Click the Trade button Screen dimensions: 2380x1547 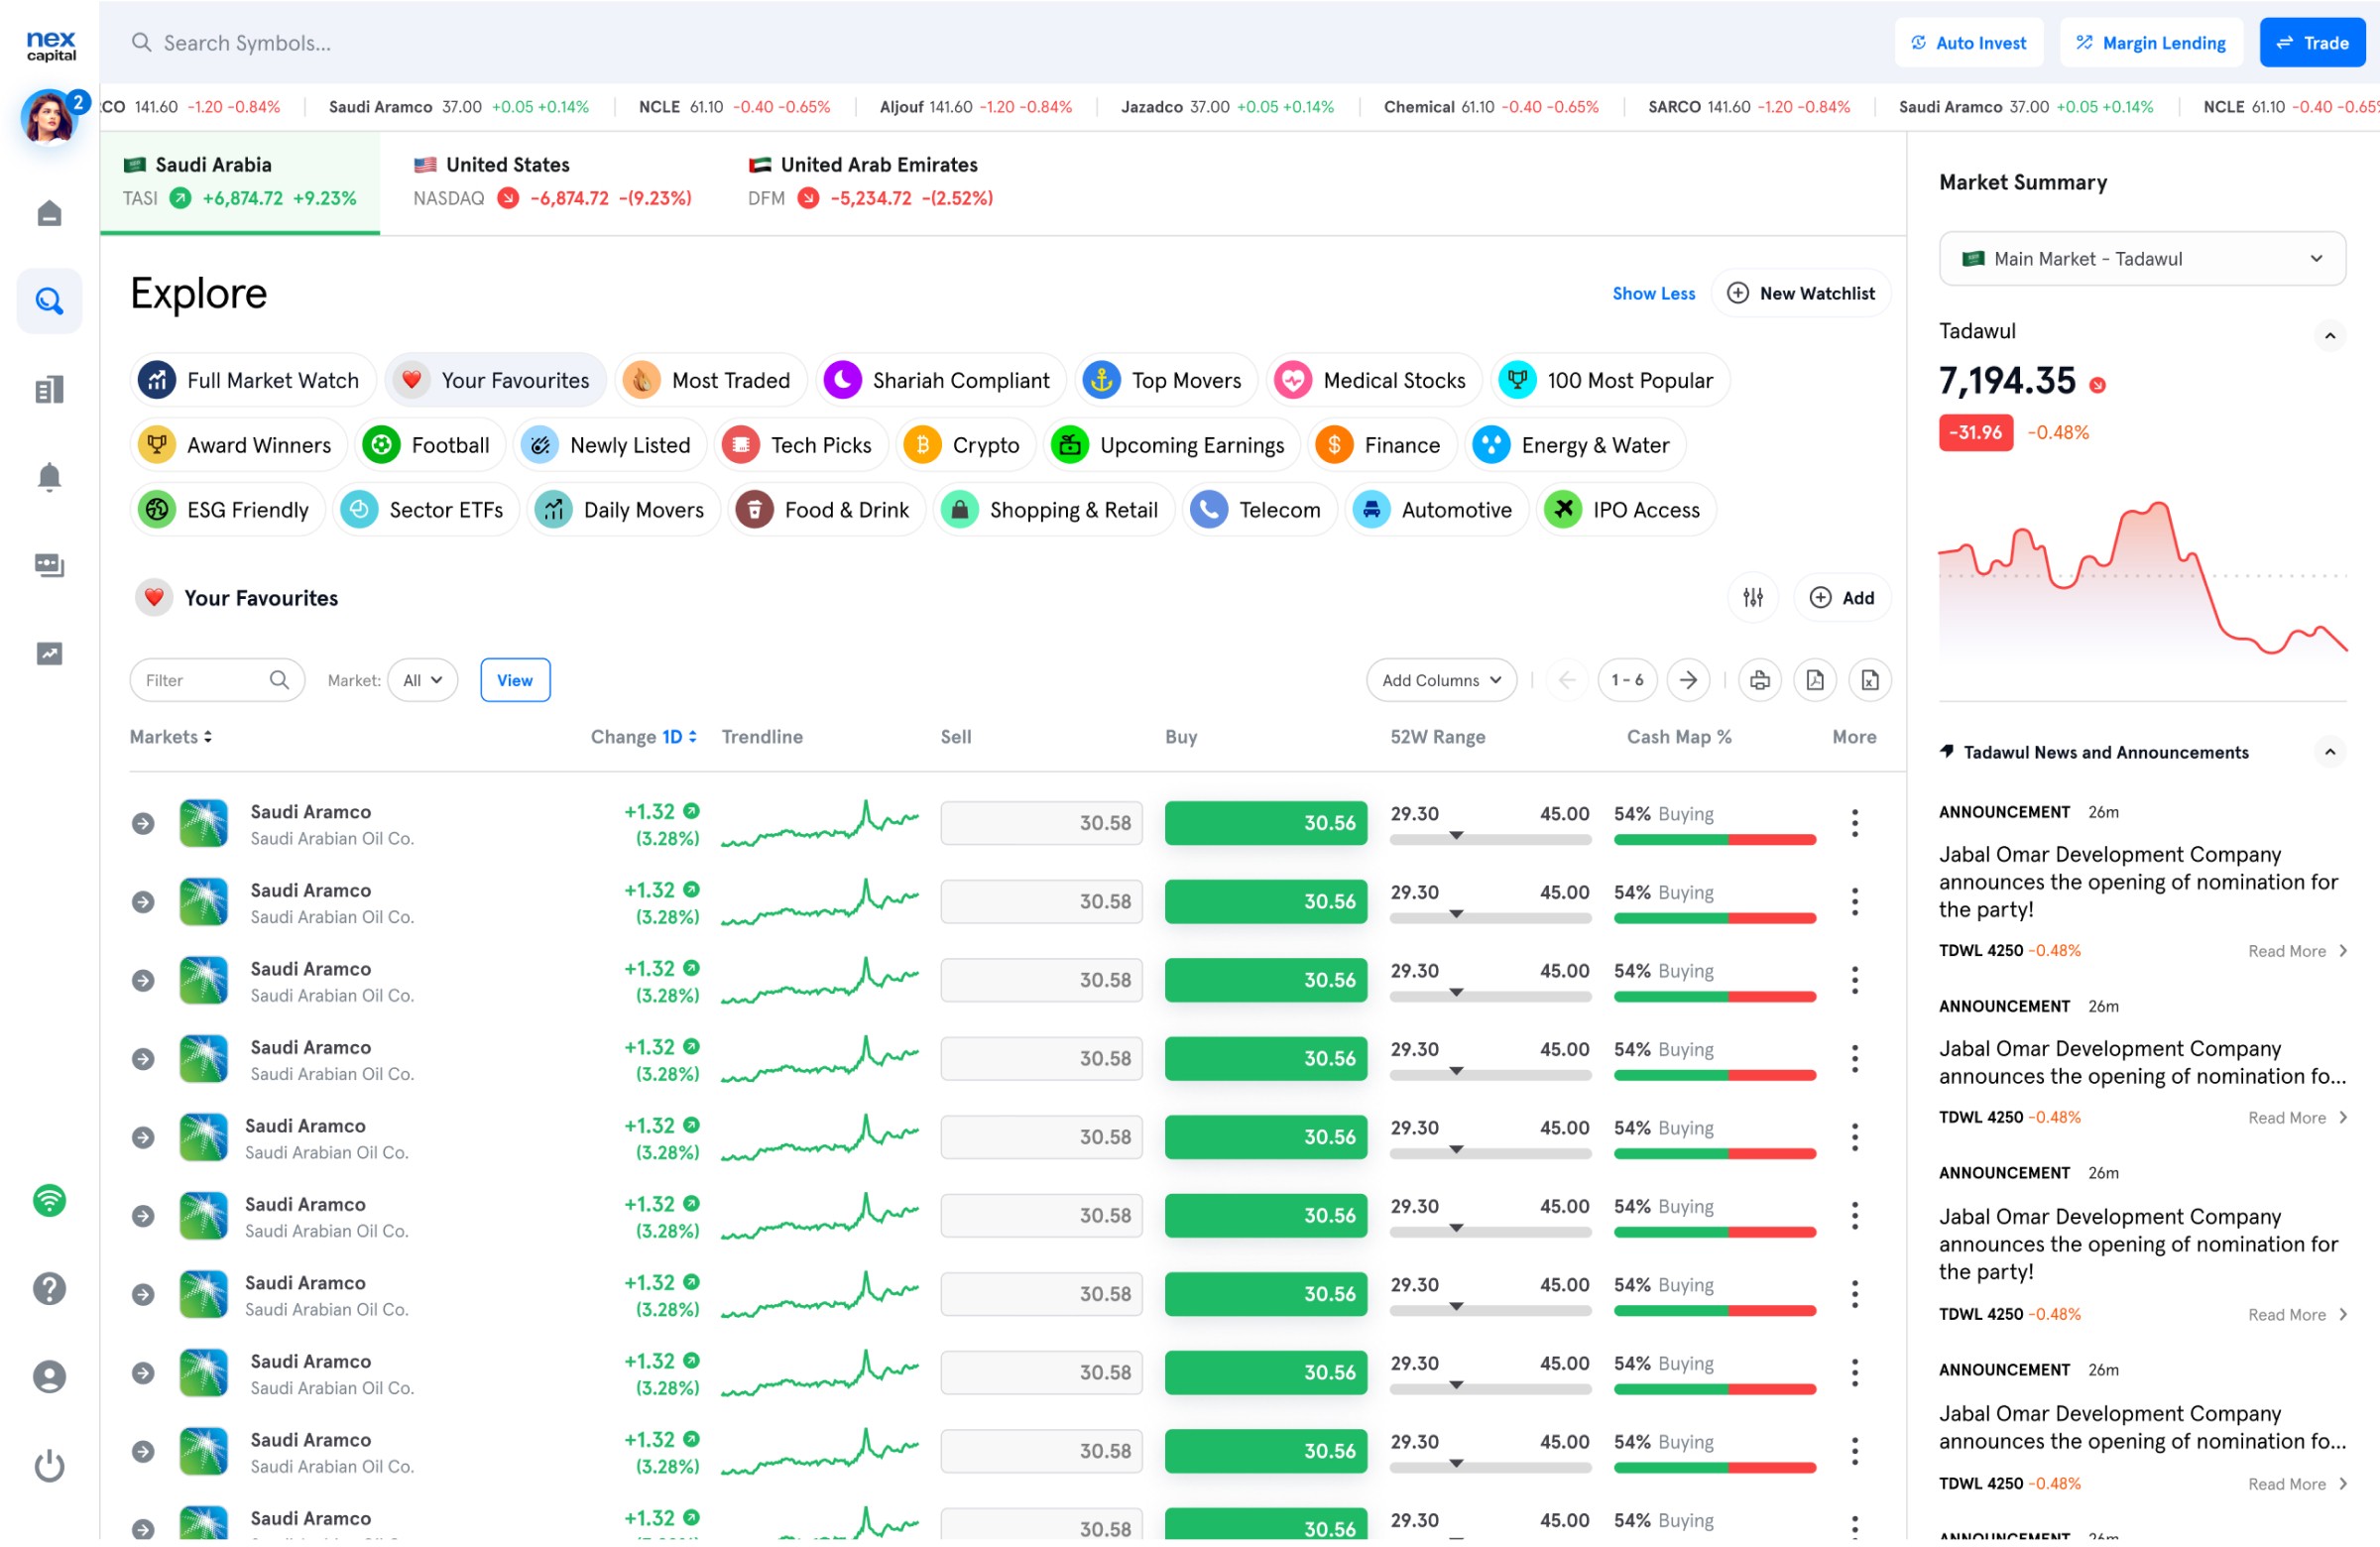pos(2312,43)
